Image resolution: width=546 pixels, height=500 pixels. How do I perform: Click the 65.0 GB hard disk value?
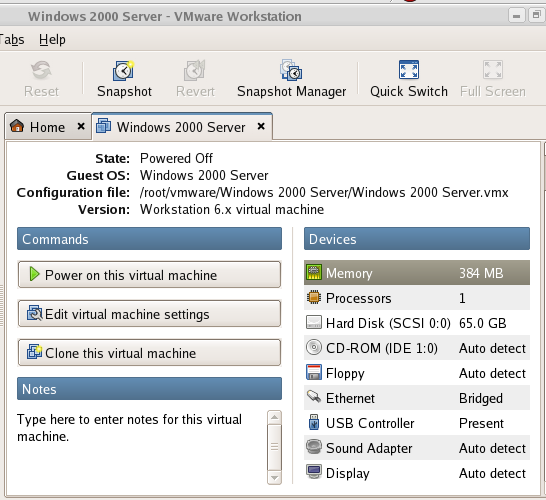click(x=482, y=323)
